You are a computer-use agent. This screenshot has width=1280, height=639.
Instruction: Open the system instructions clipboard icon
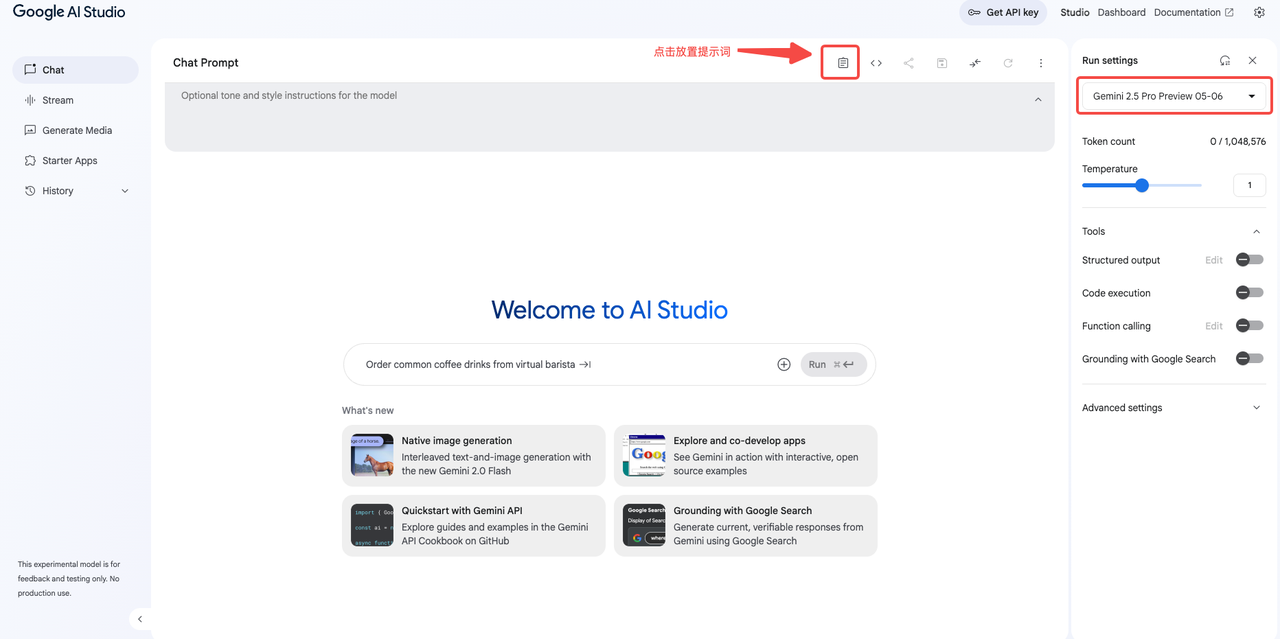click(x=843, y=63)
